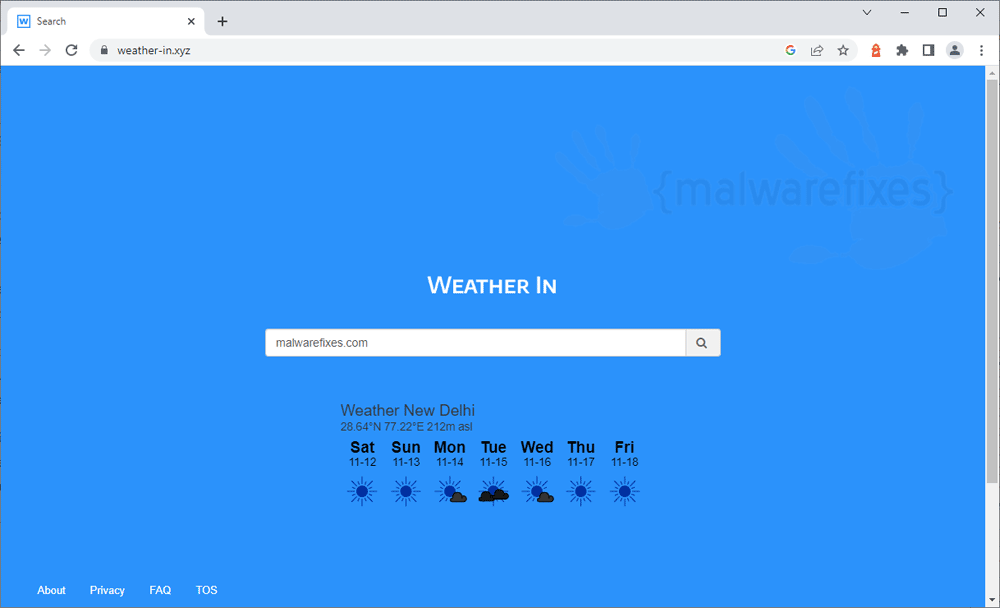
Task: Open the red extension icon
Action: click(876, 50)
